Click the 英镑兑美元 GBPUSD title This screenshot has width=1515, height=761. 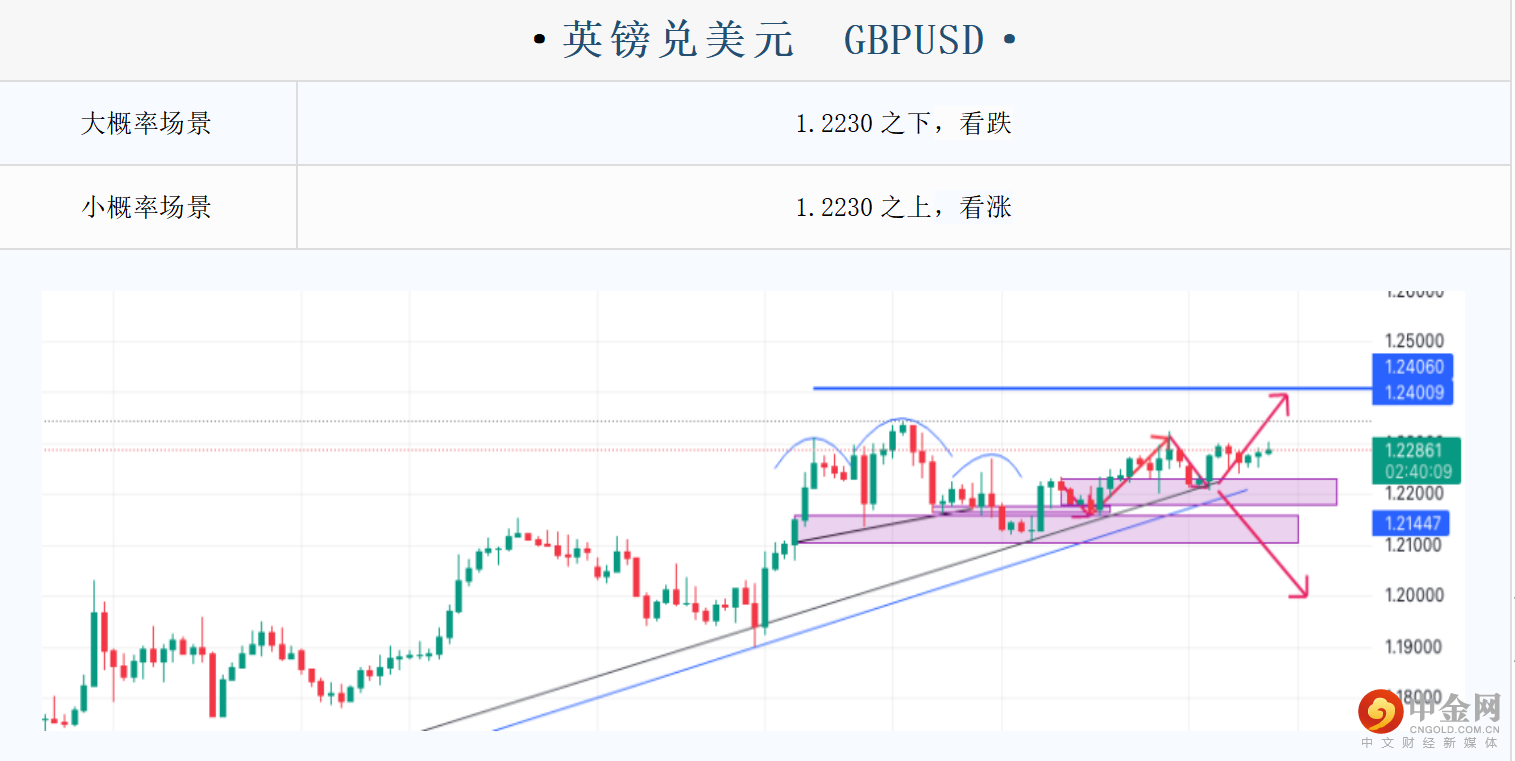pyautogui.click(x=776, y=41)
